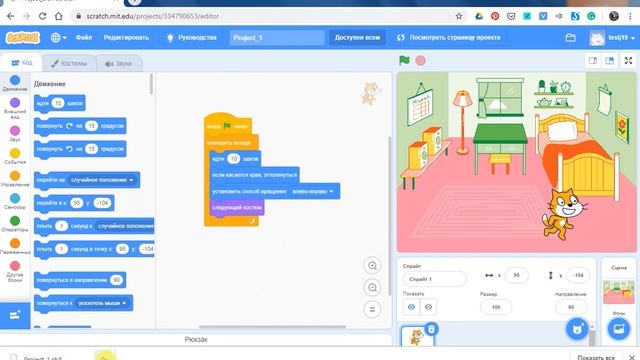Click the 10 value in script идти block
Screen dimensions: 640x360
[x=233, y=159]
